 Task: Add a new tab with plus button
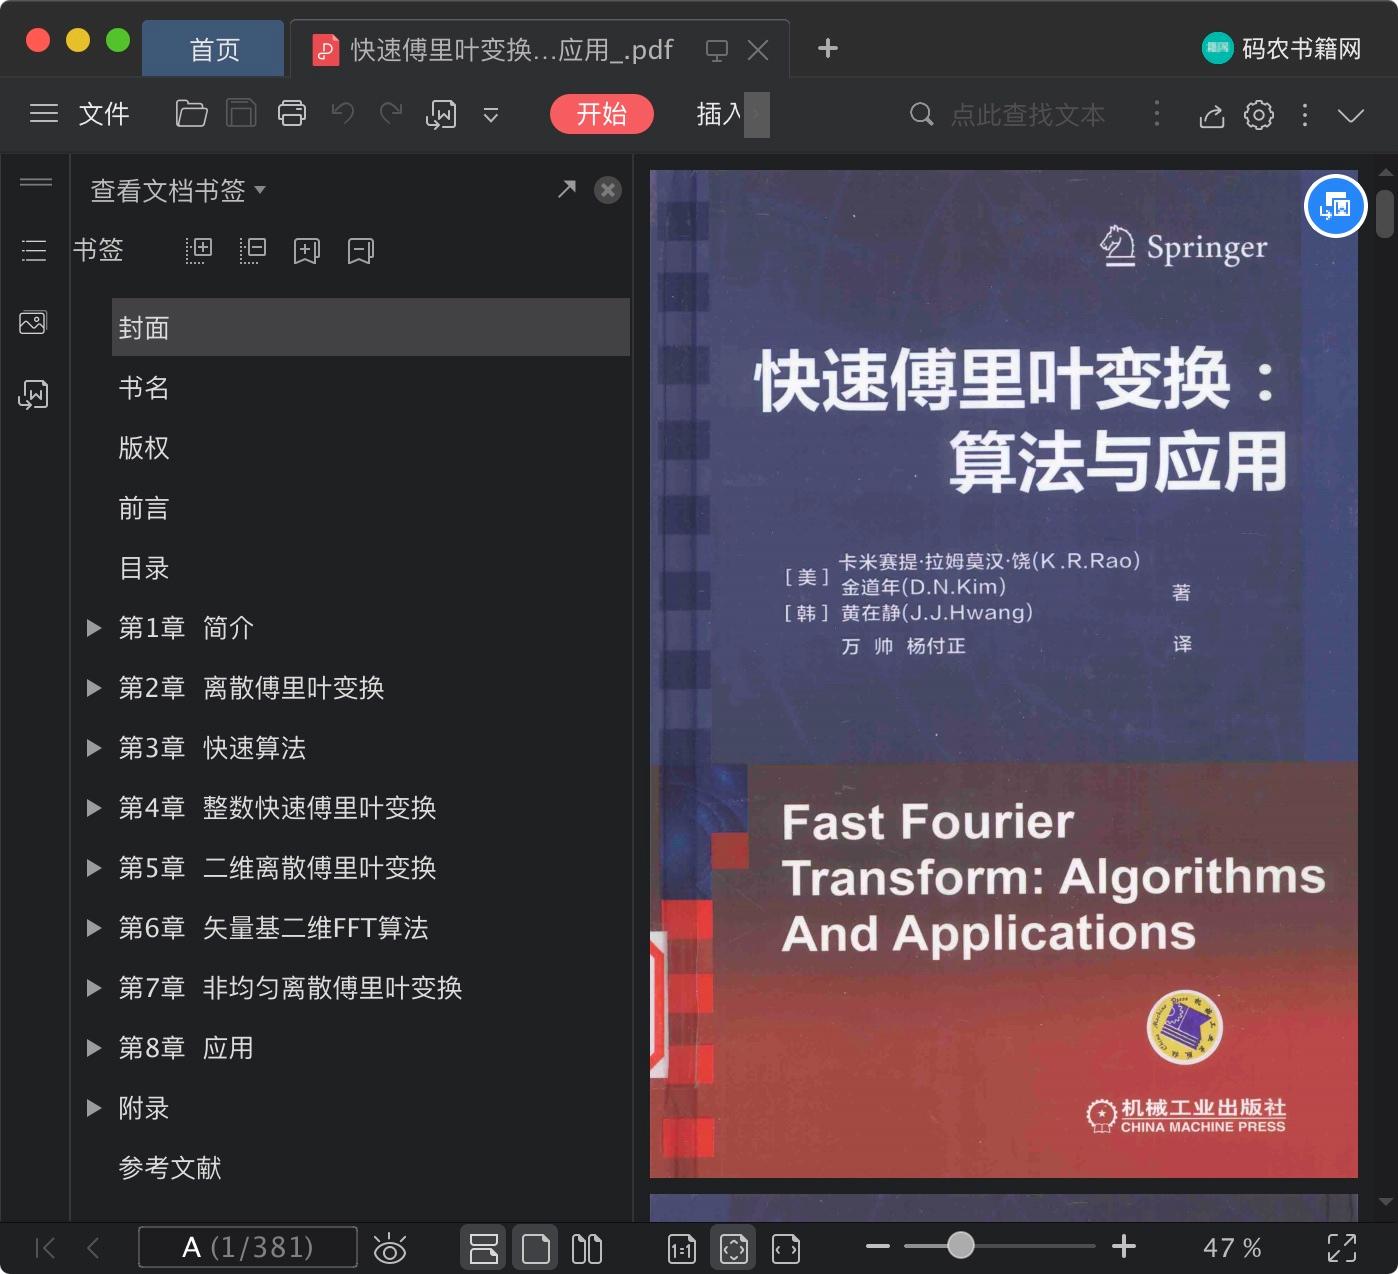coord(828,48)
